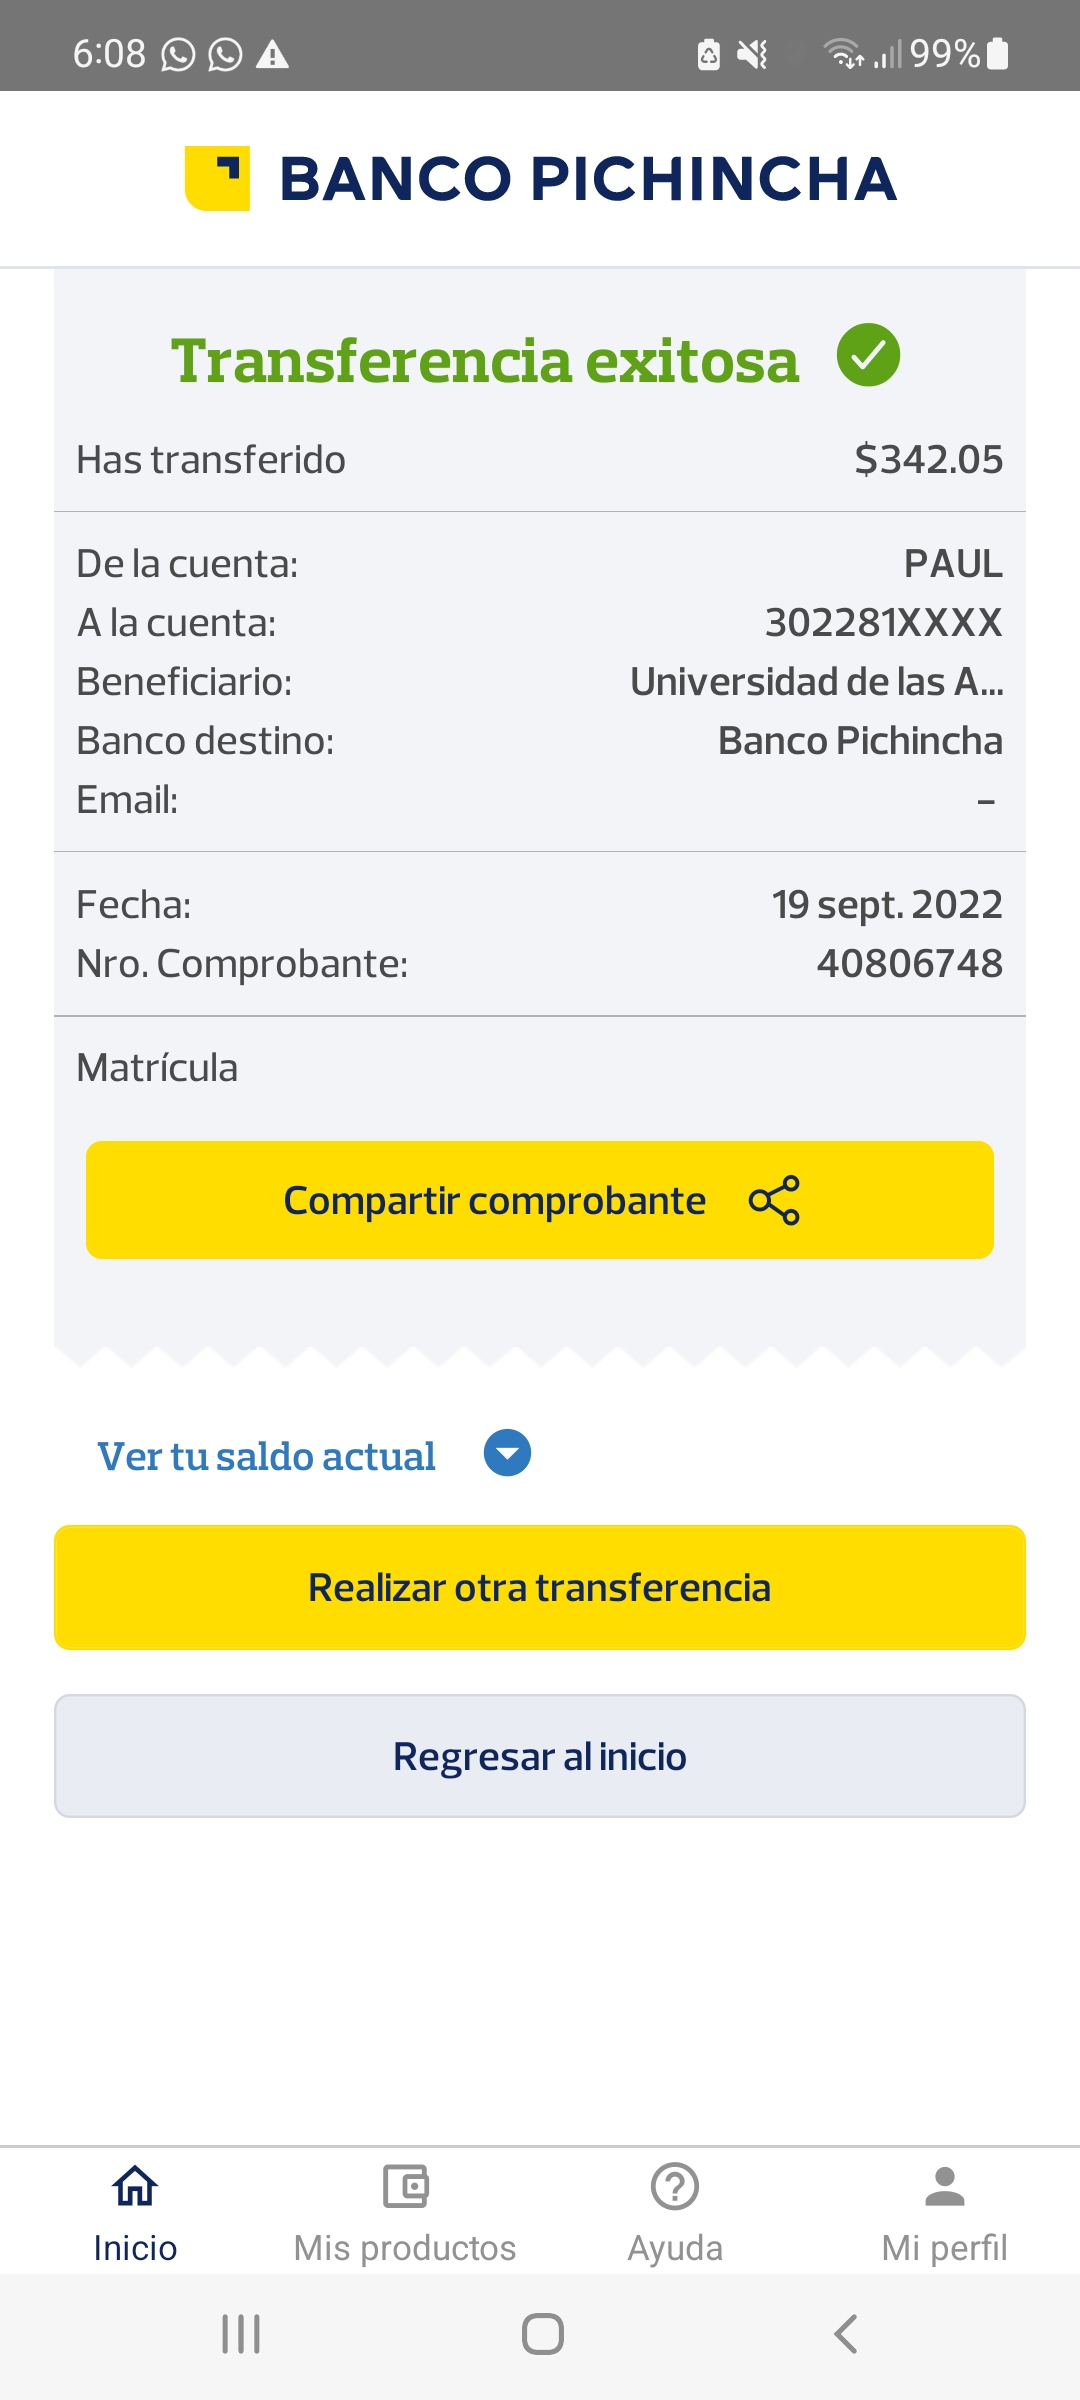Tap the Android home button
This screenshot has height=2400, width=1080.
point(542,2334)
